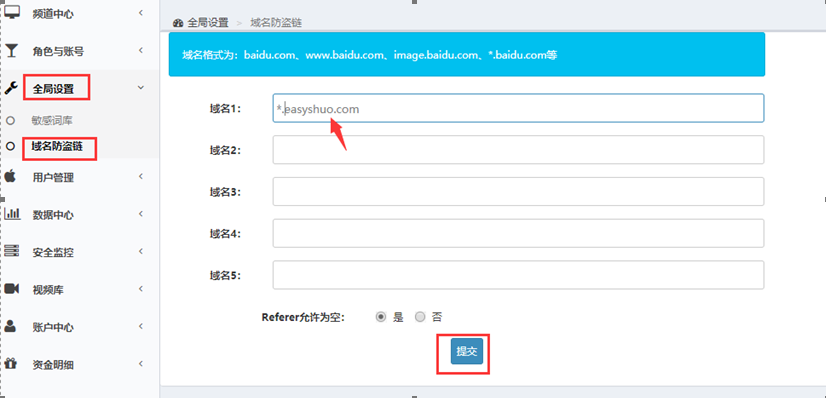Click the wrench icon beside 全局设置
Image resolution: width=826 pixels, height=398 pixels.
tap(11, 88)
